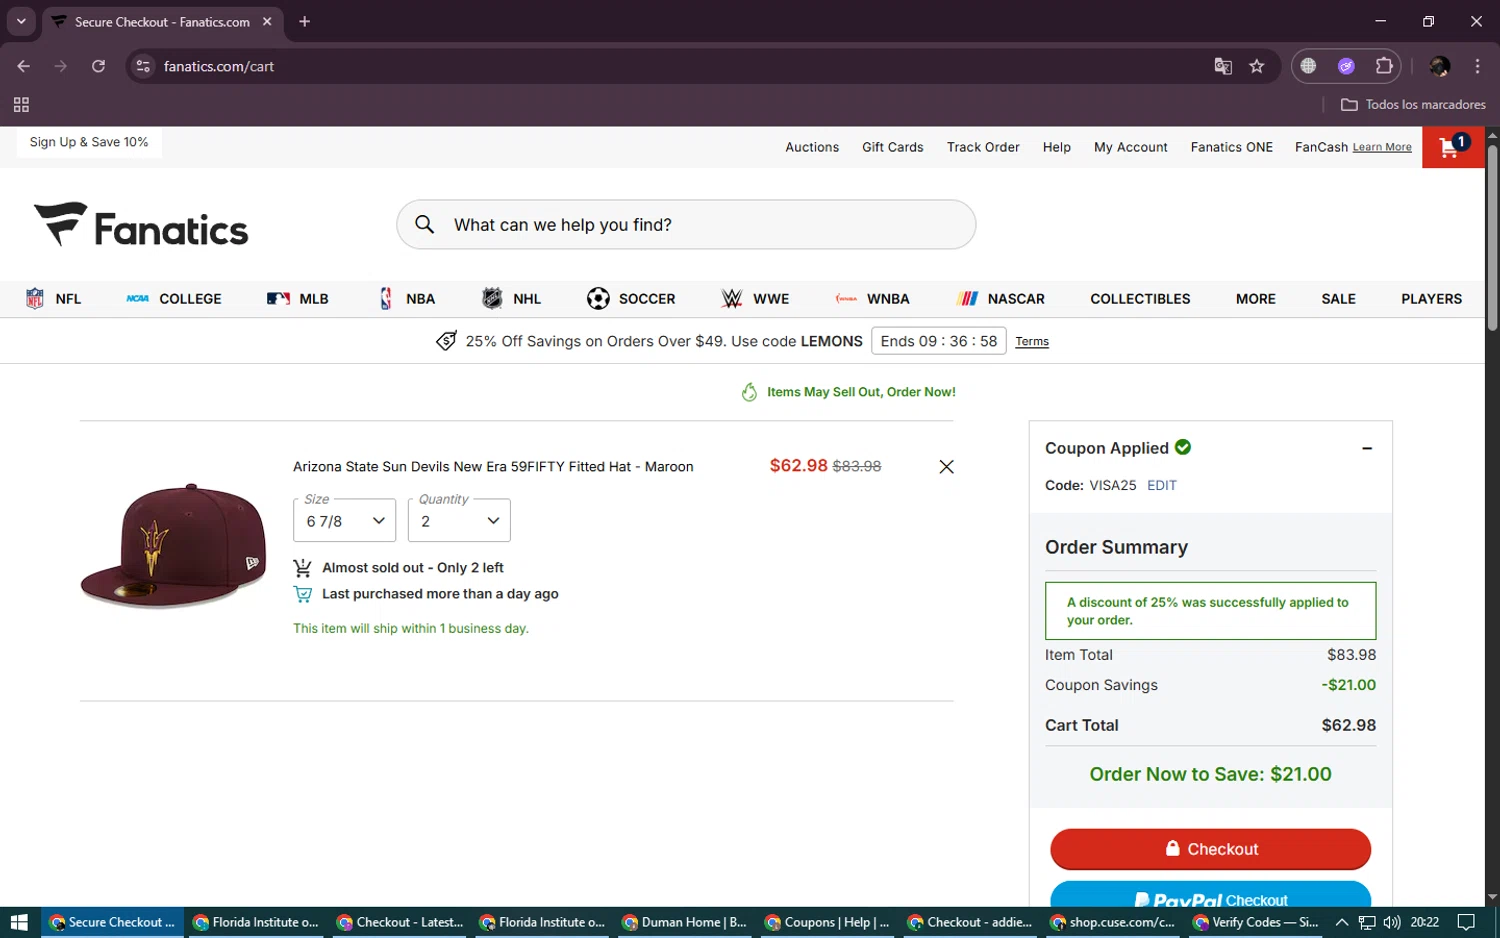Click the browser forward arrow
The width and height of the screenshot is (1500, 938).
[61, 66]
